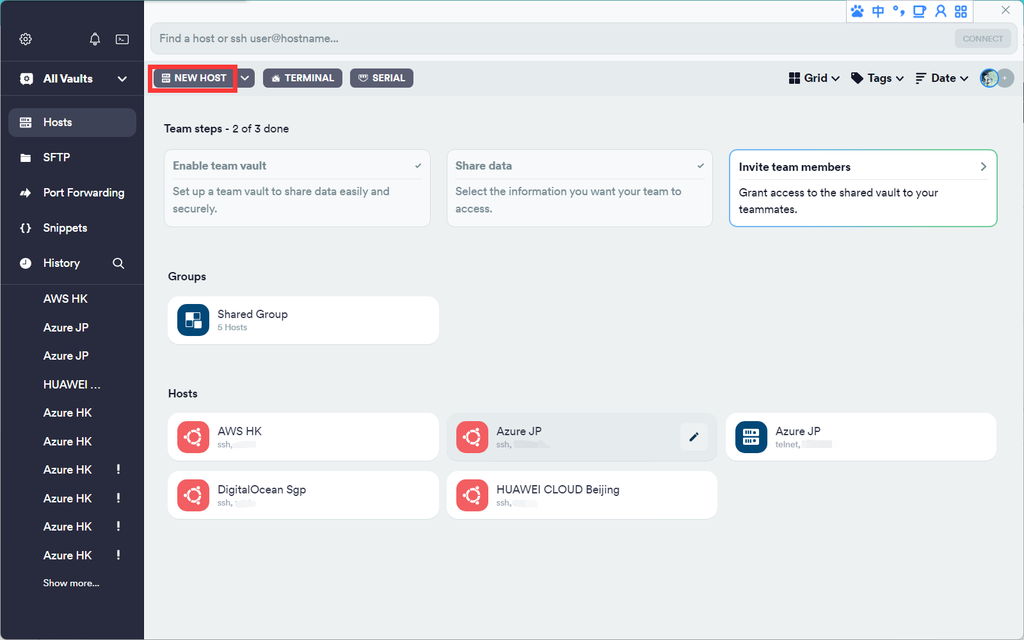Image resolution: width=1024 pixels, height=640 pixels.
Task: Click the All Vaults vault icon
Action: (x=26, y=79)
